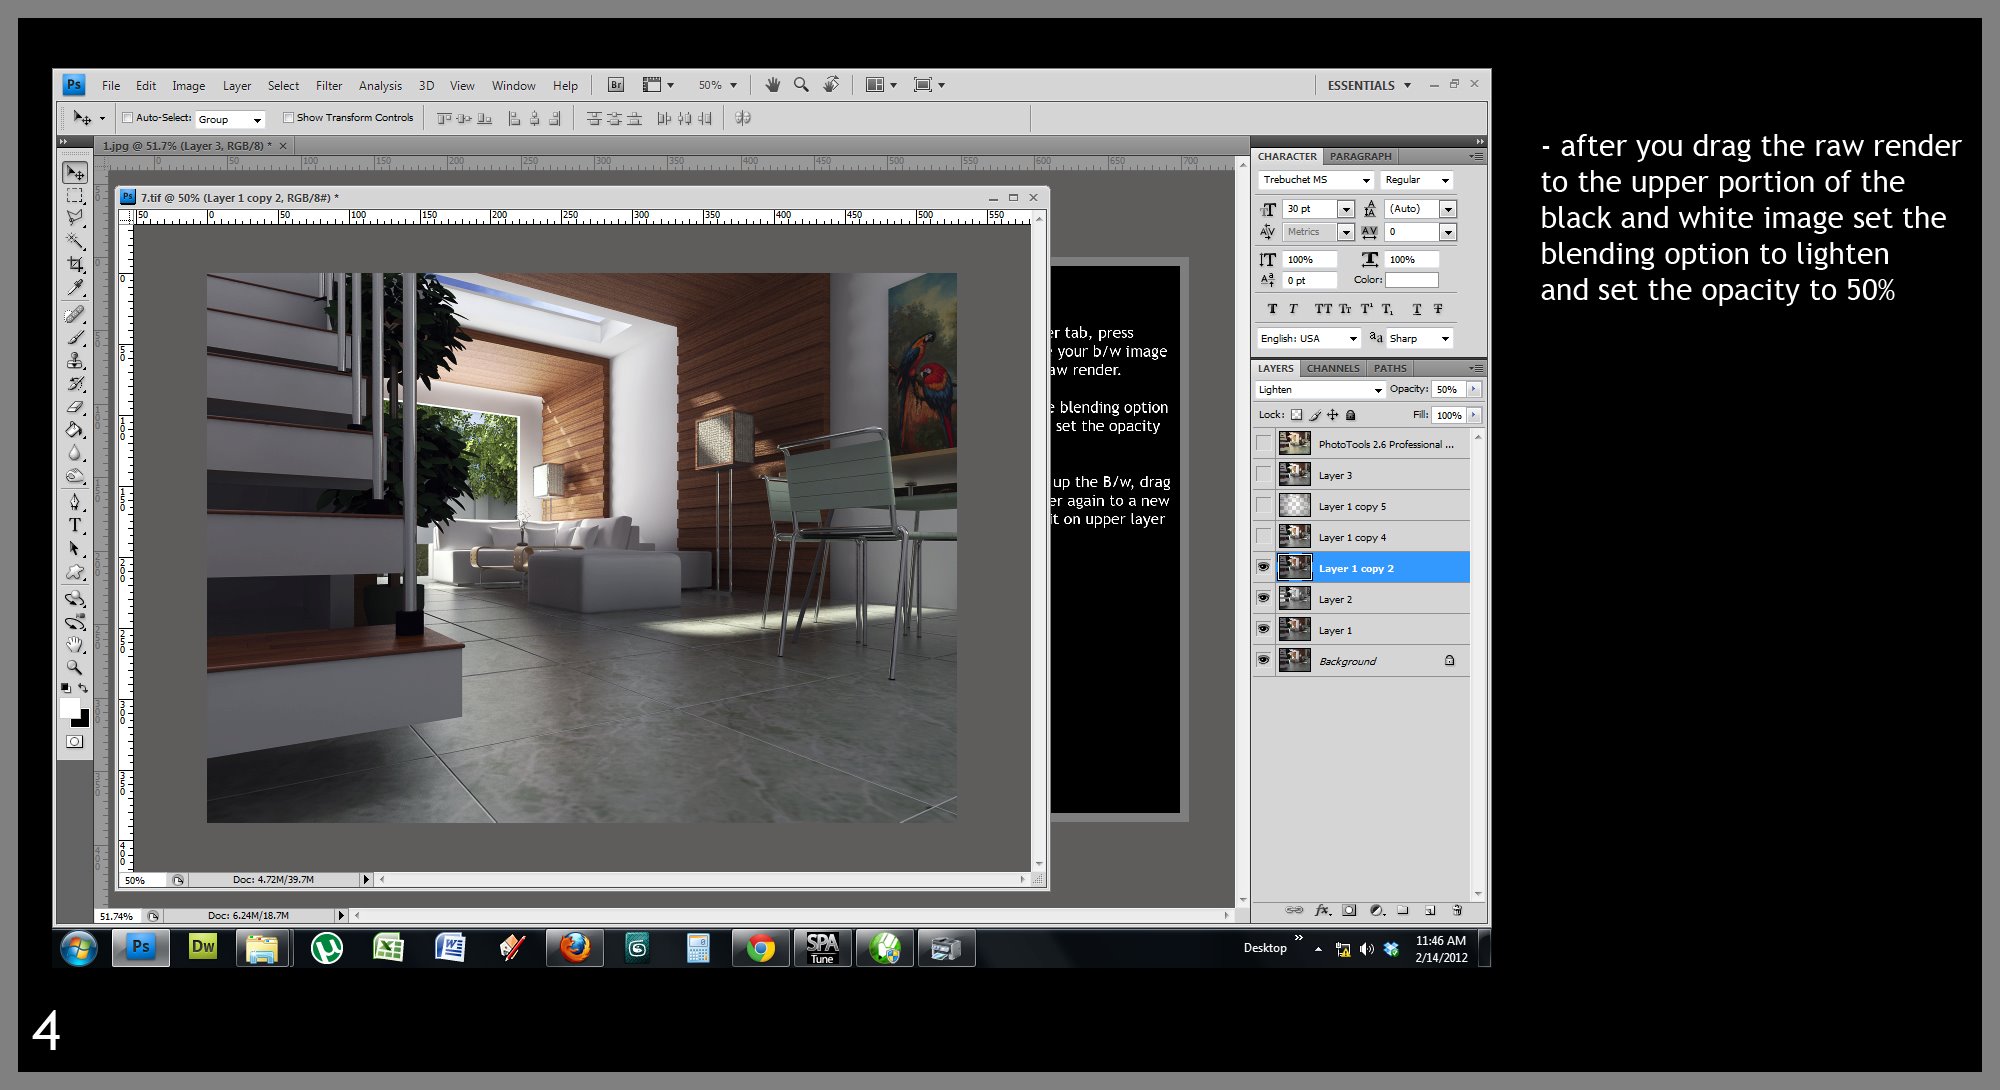Select the Eyedropper tool
Screen dimensions: 2000x1090
click(x=75, y=288)
